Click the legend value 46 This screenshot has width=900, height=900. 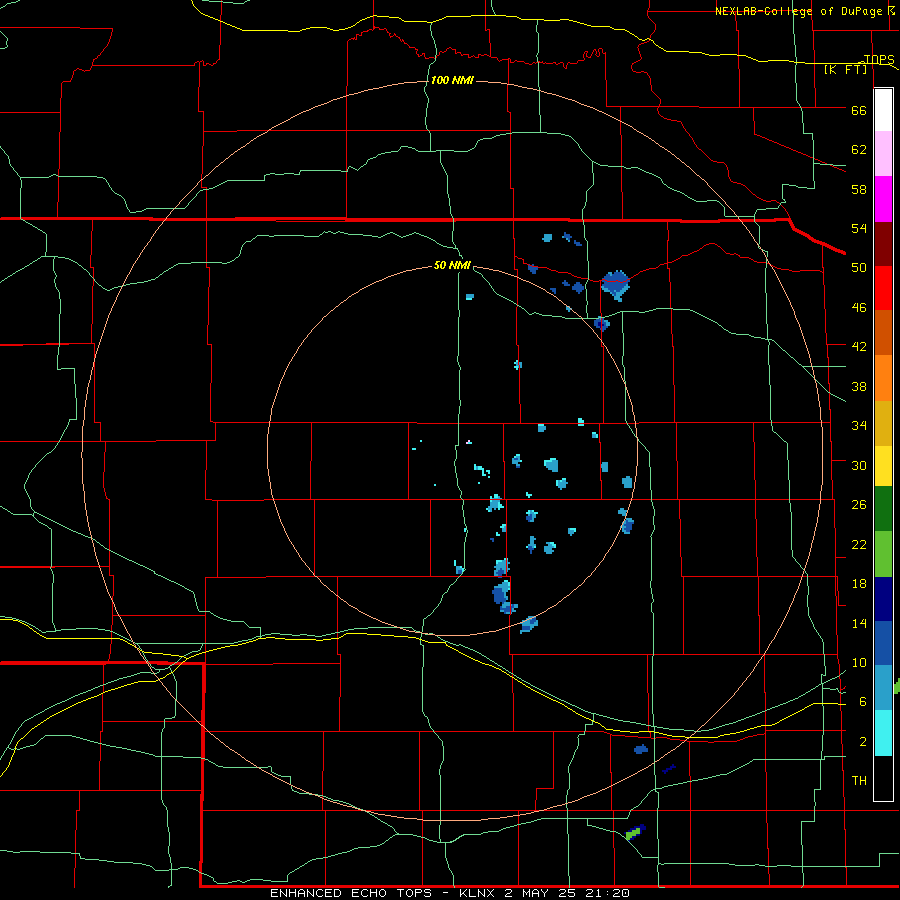[x=859, y=308]
